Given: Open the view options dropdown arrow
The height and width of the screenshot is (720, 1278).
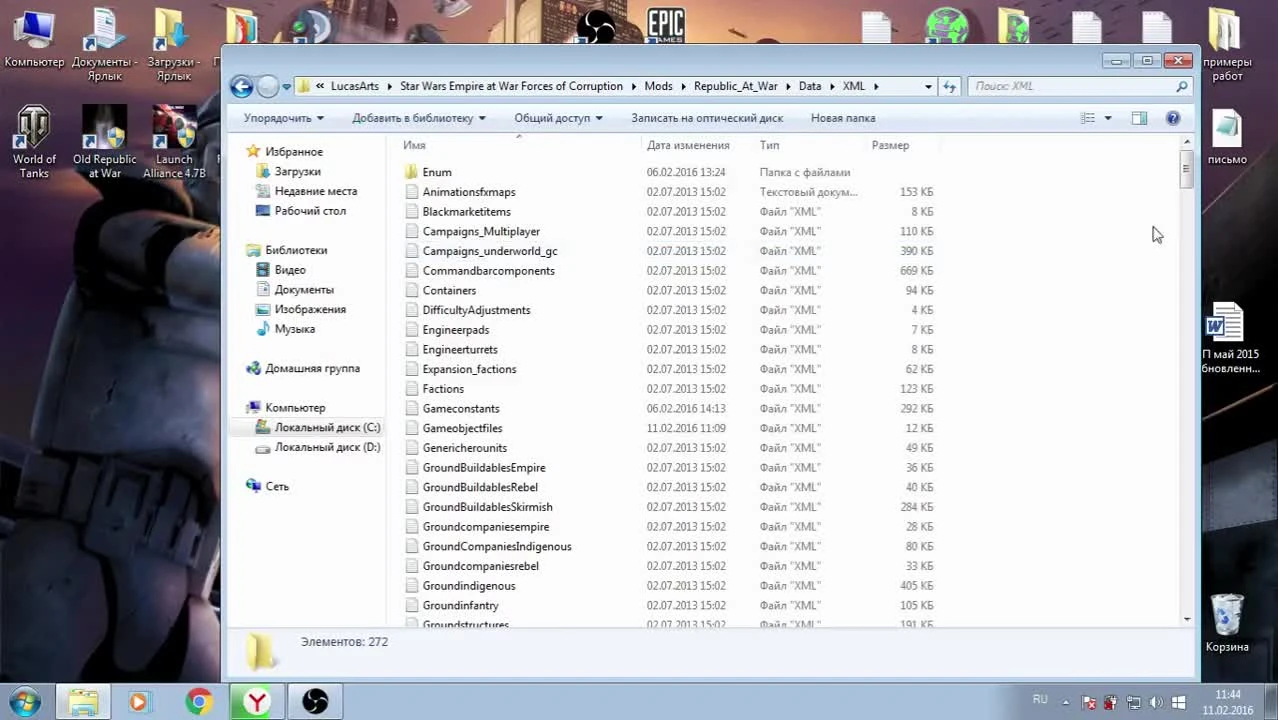Looking at the screenshot, I should [1108, 118].
